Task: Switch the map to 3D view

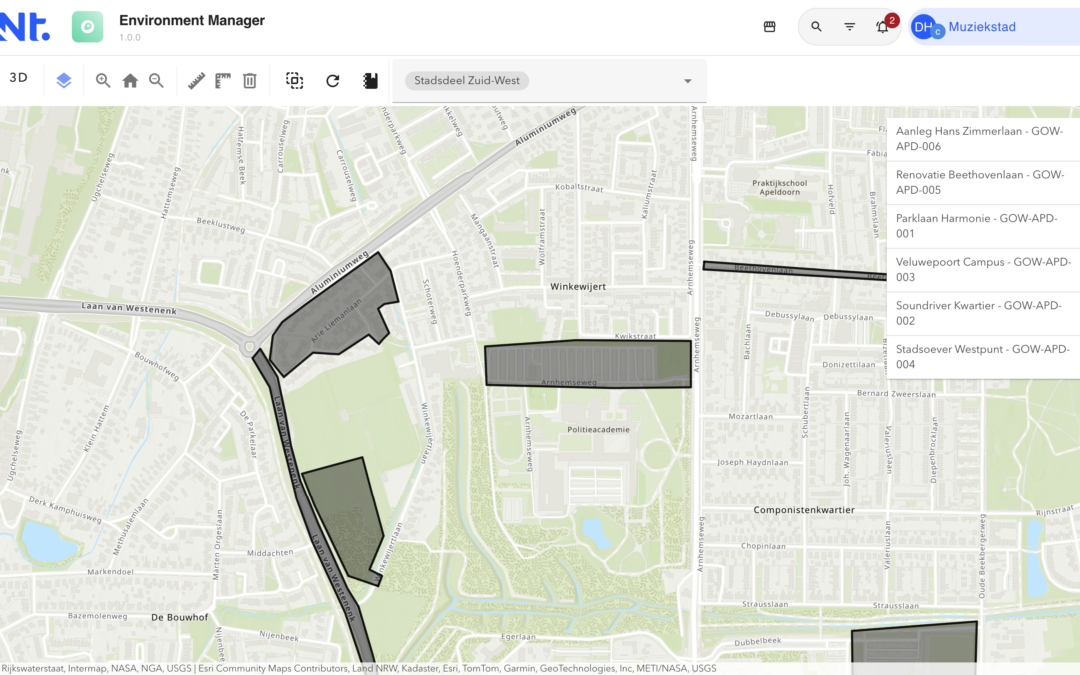Action: pyautogui.click(x=19, y=78)
